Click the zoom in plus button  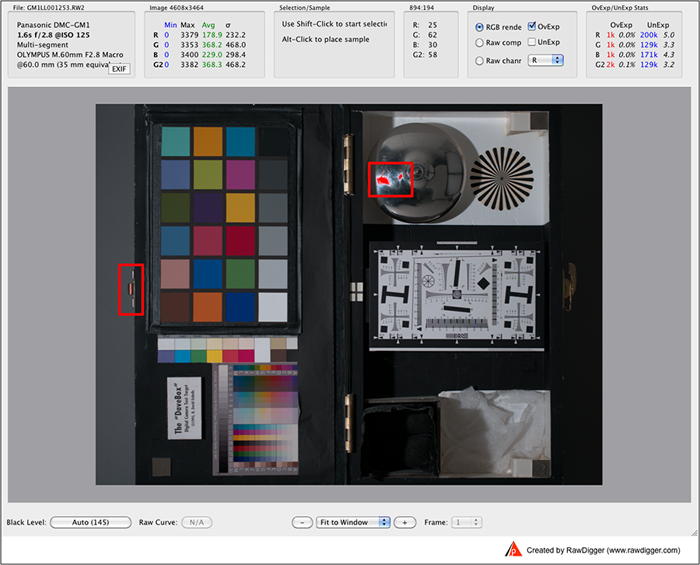404,522
